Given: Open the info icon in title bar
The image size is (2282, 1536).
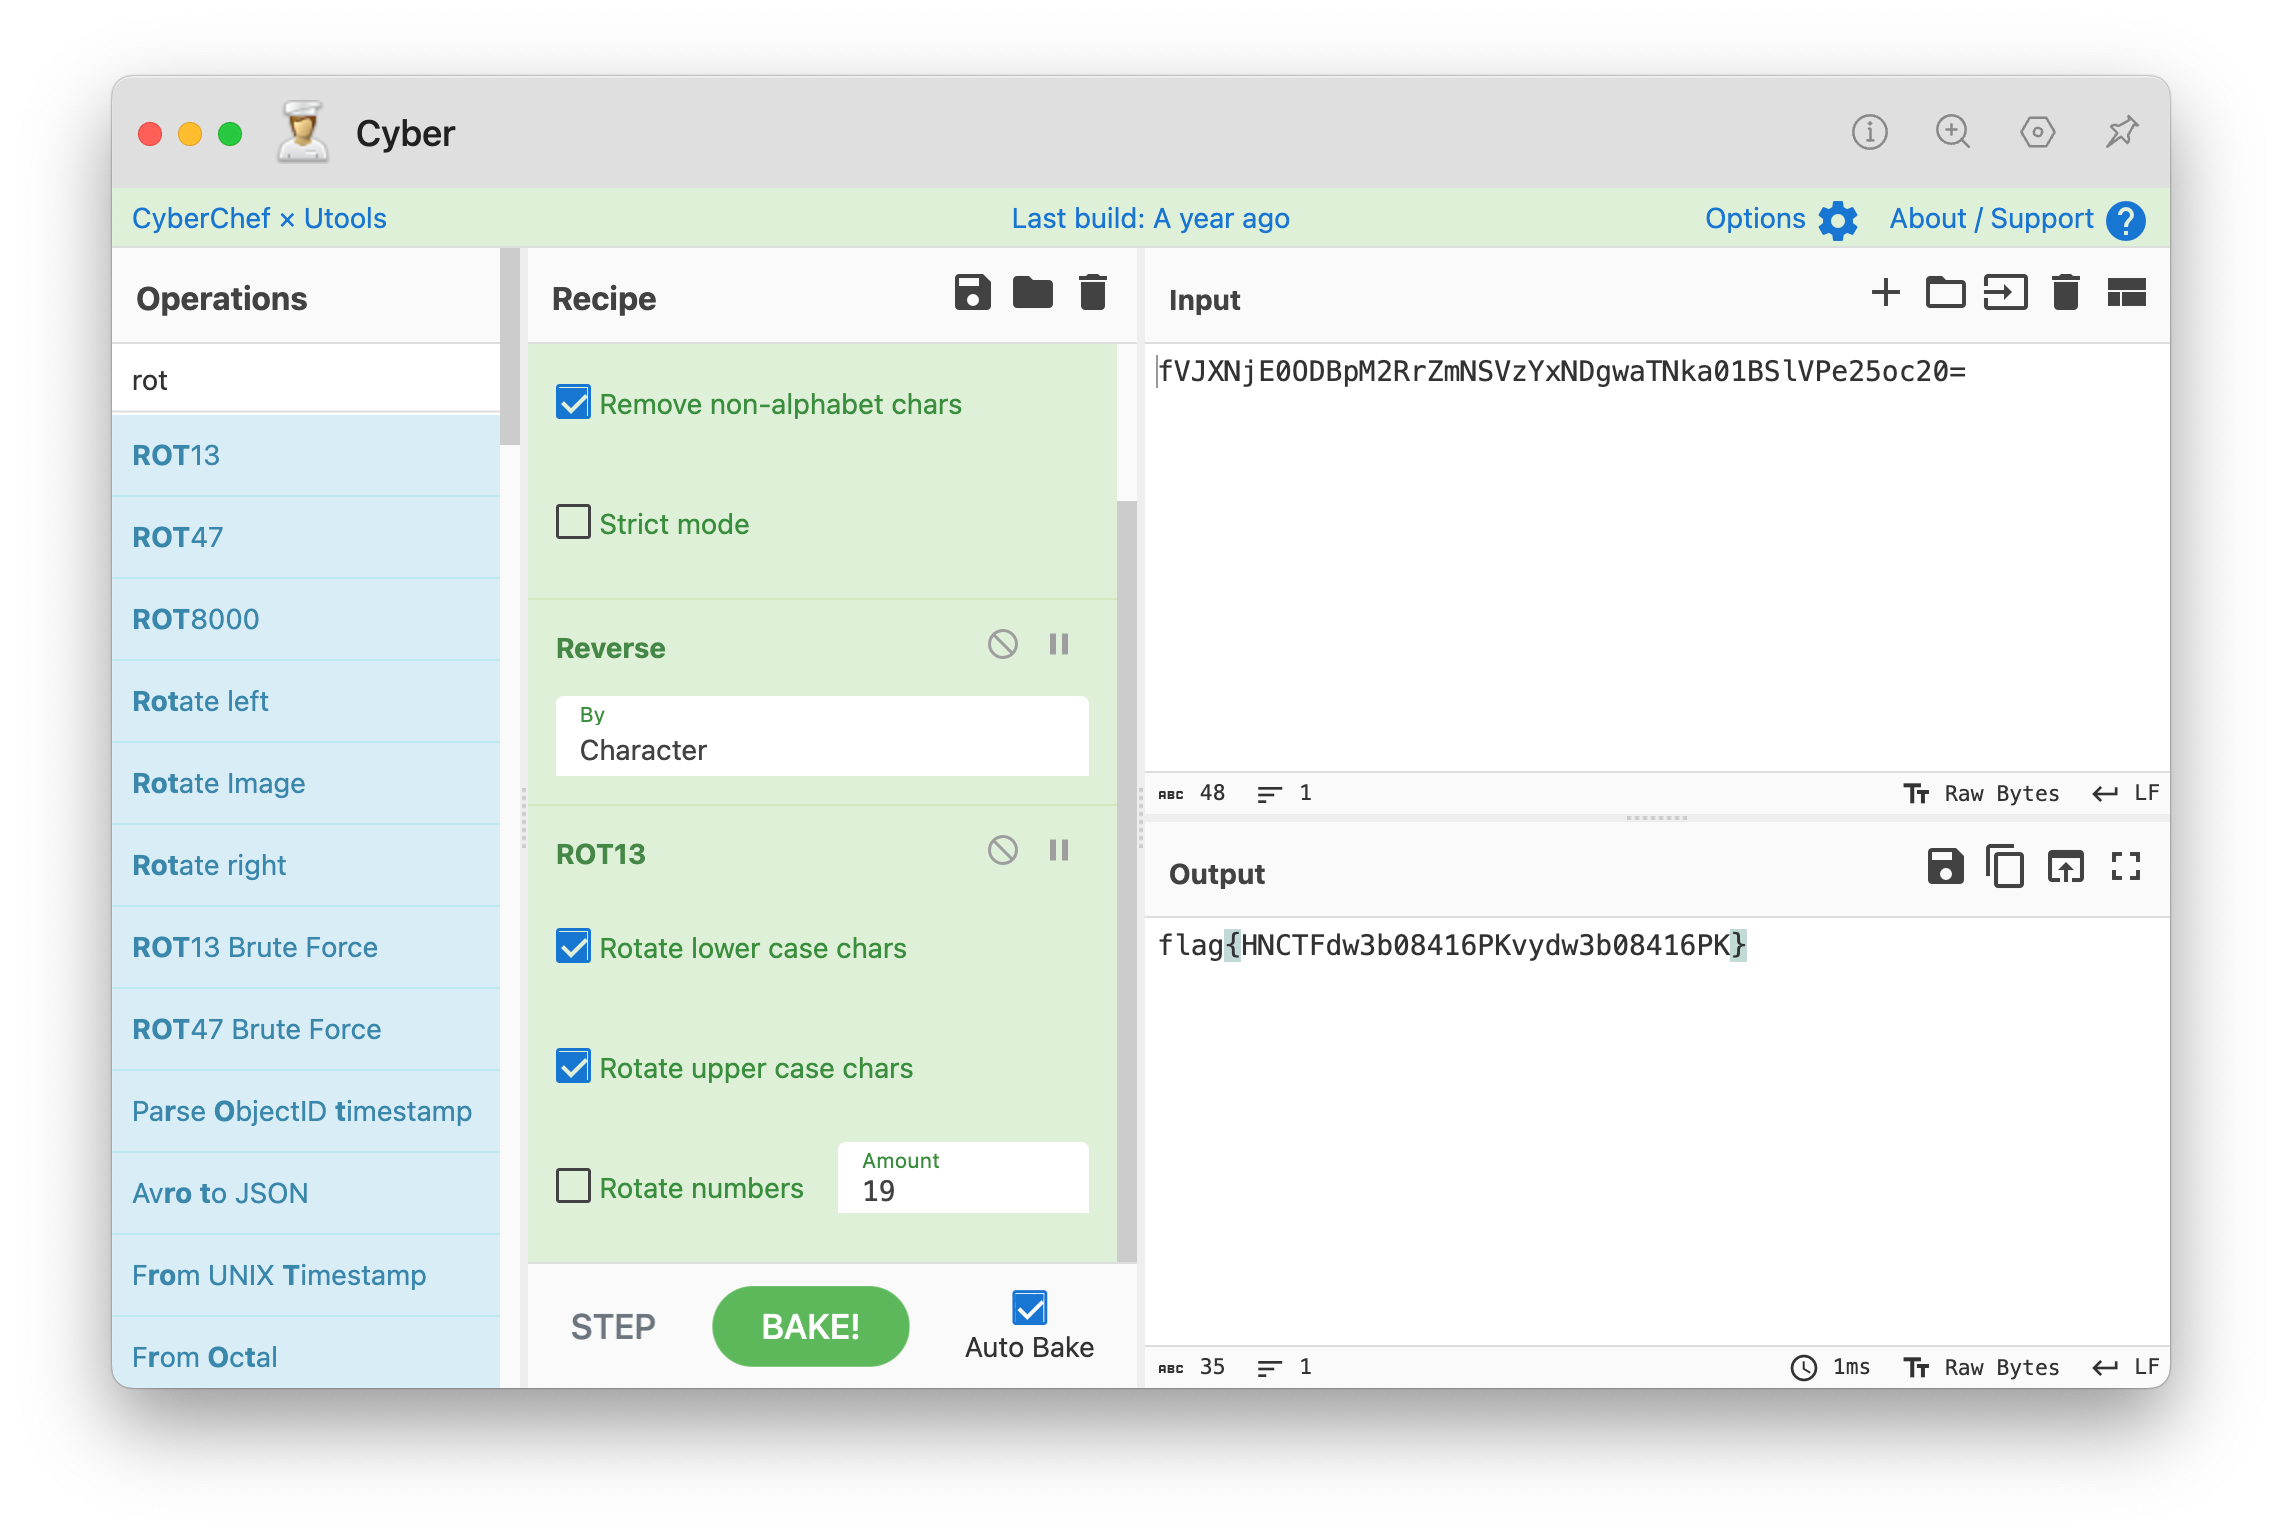Looking at the screenshot, I should pos(1869,132).
